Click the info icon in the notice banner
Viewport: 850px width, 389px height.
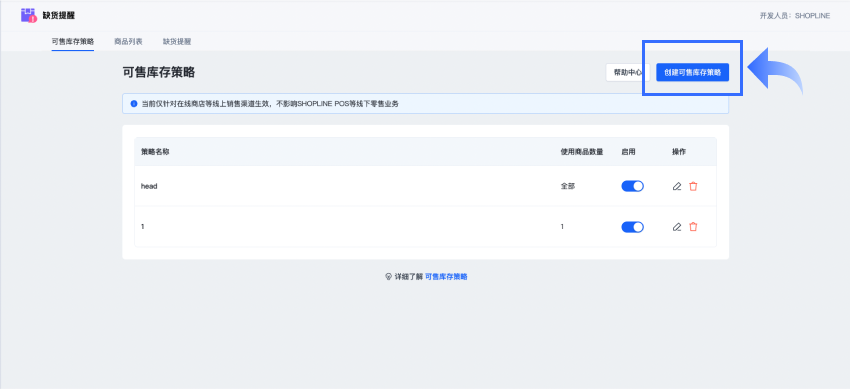(134, 103)
